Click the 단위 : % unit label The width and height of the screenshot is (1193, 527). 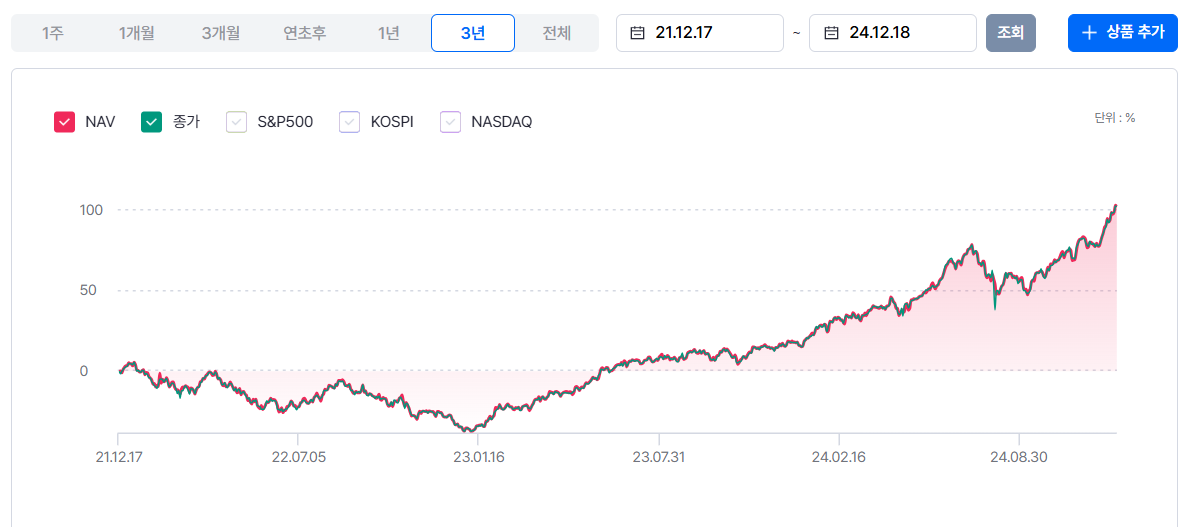1115,118
